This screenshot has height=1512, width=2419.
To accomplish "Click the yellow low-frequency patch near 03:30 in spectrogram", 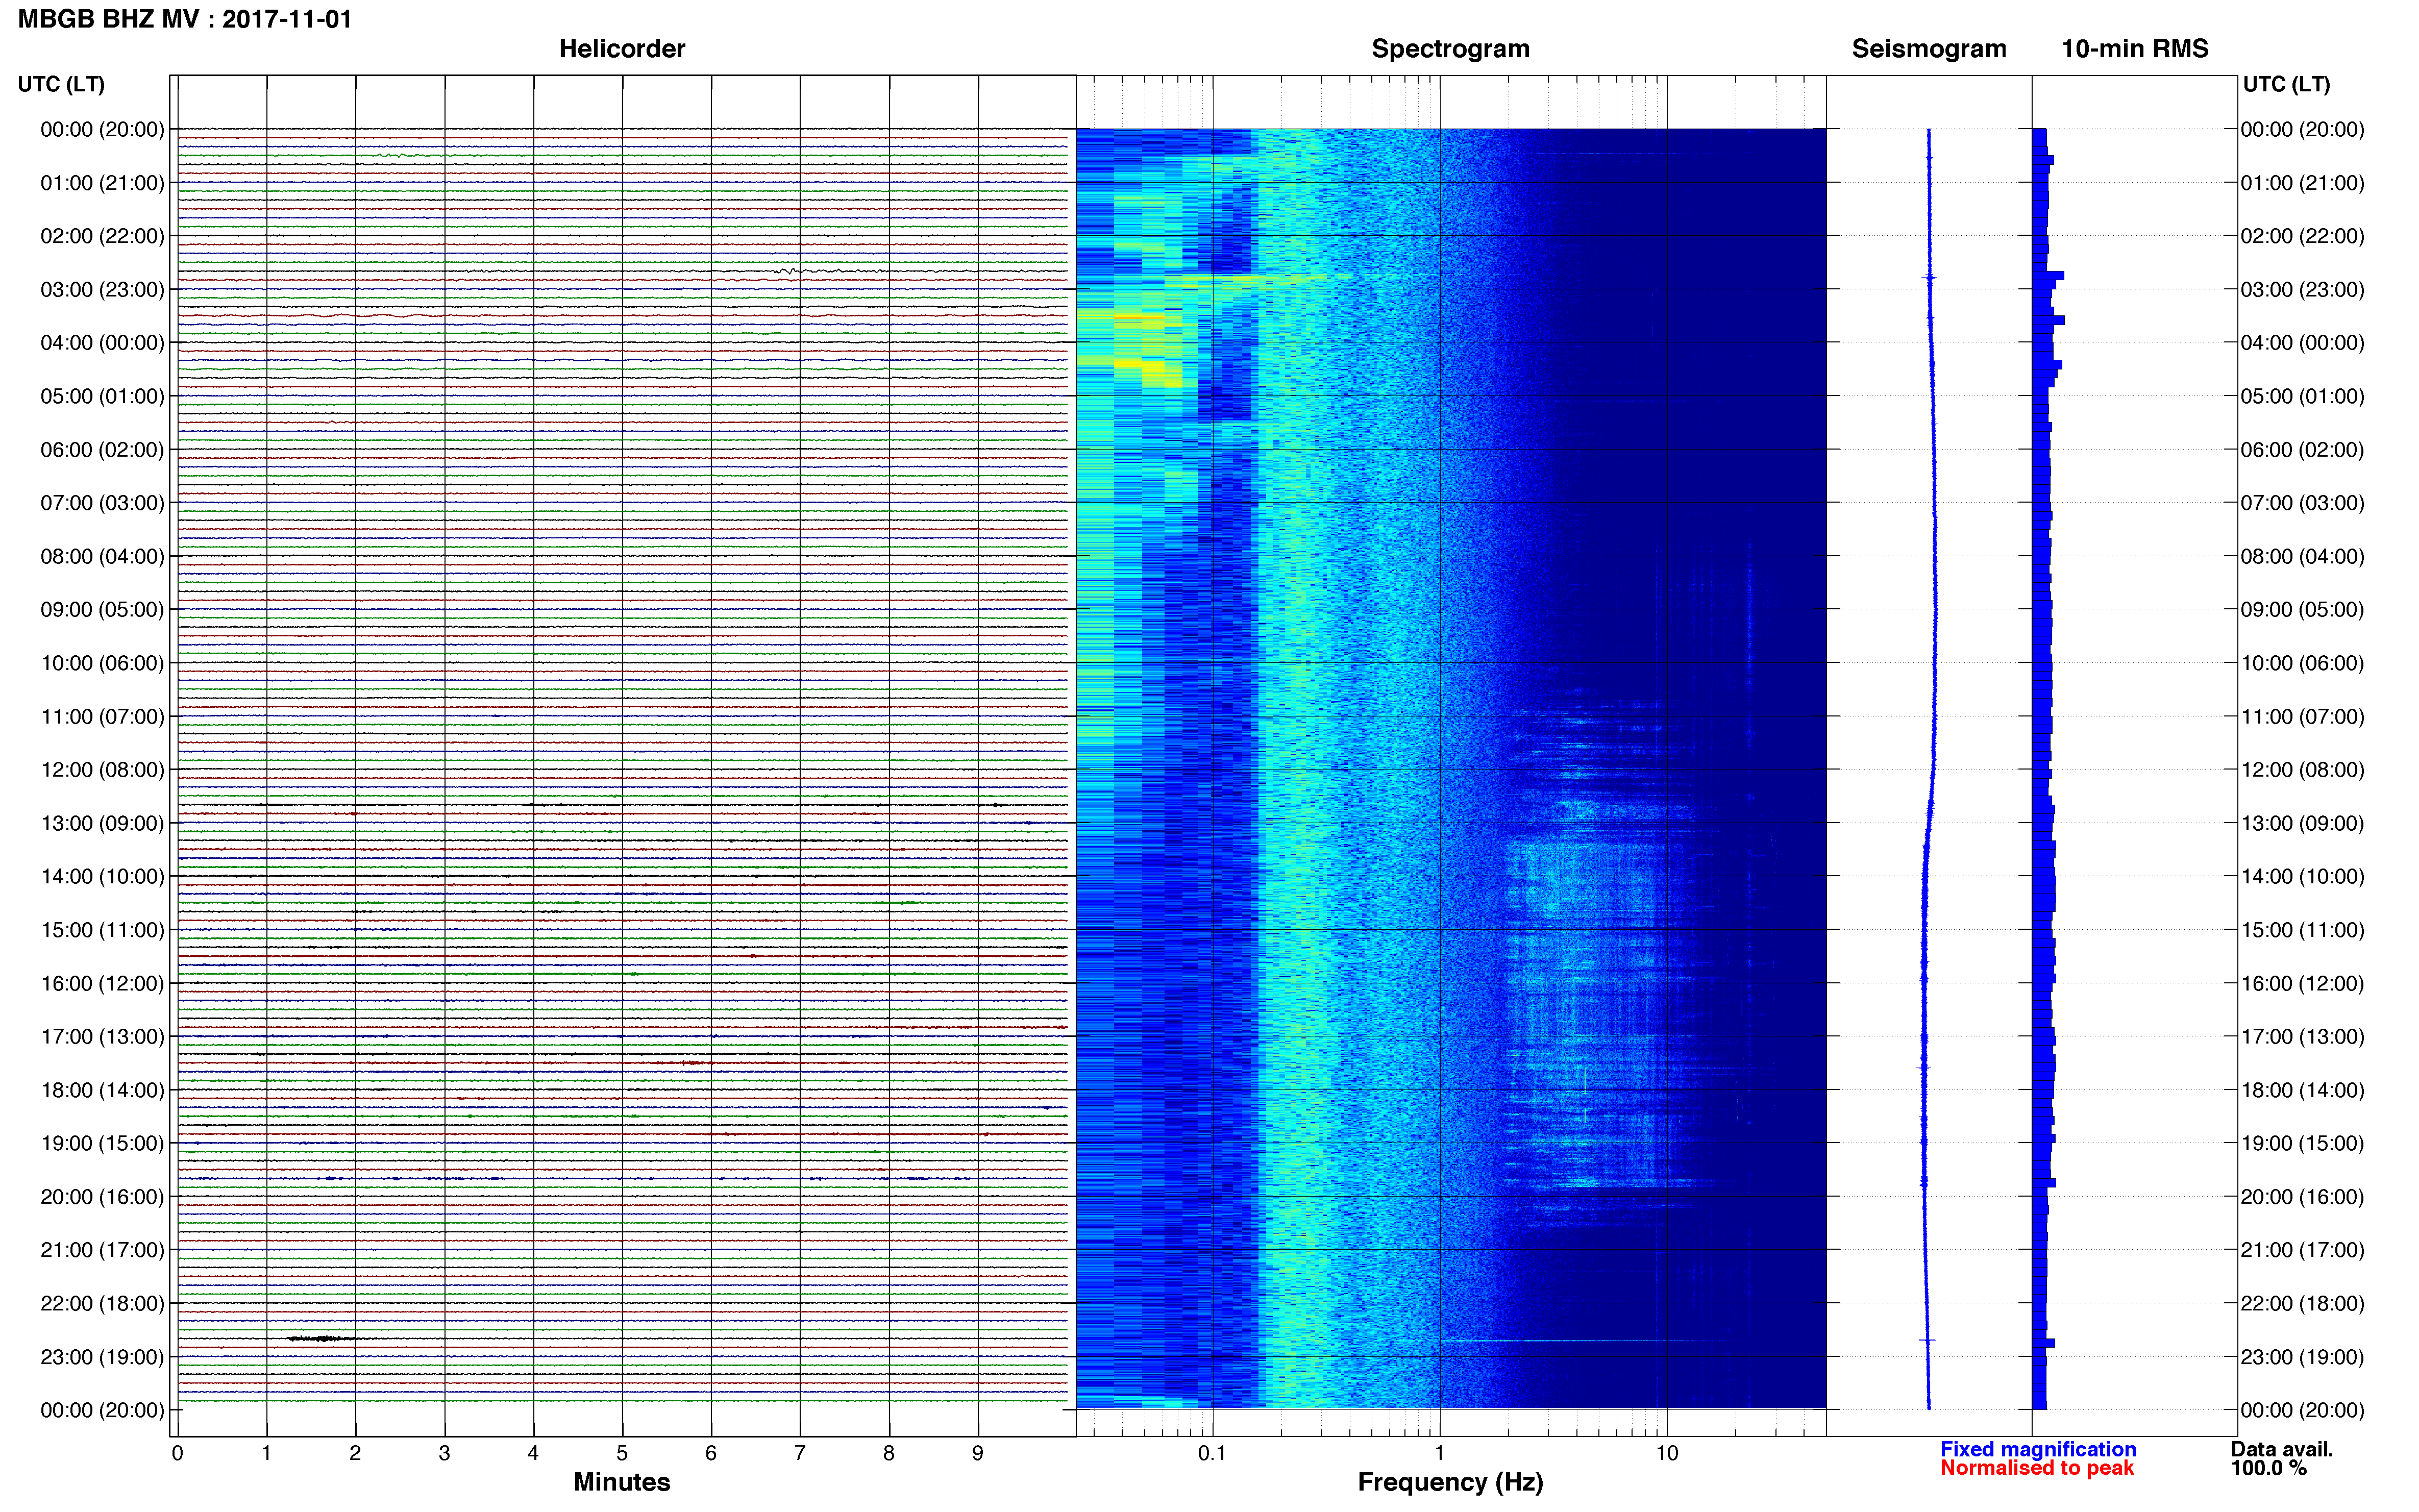I will [1140, 320].
